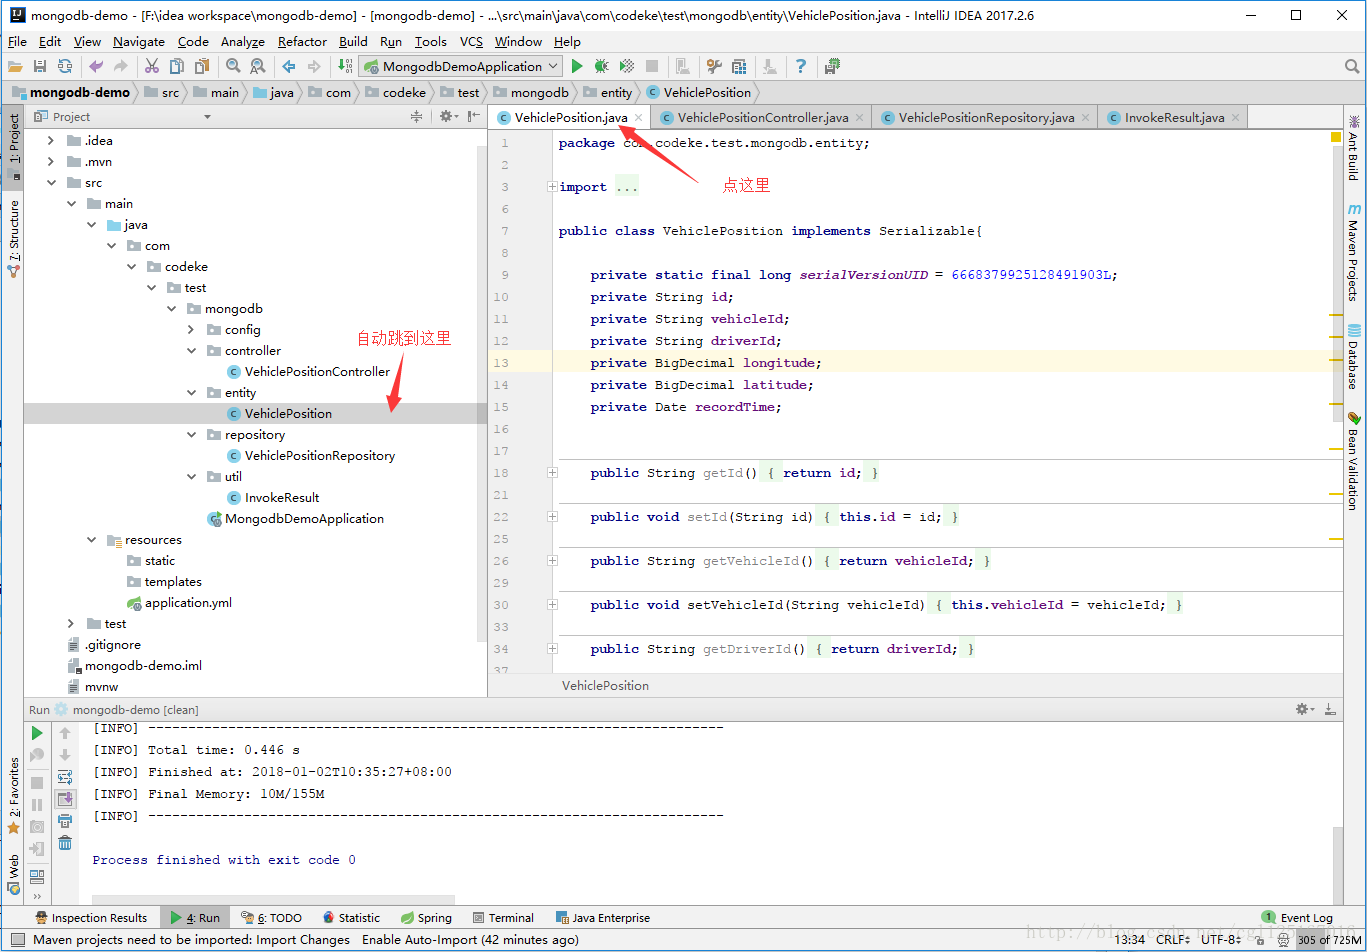
Task: Open Search Everywhere magnifier at top right
Action: [1353, 65]
